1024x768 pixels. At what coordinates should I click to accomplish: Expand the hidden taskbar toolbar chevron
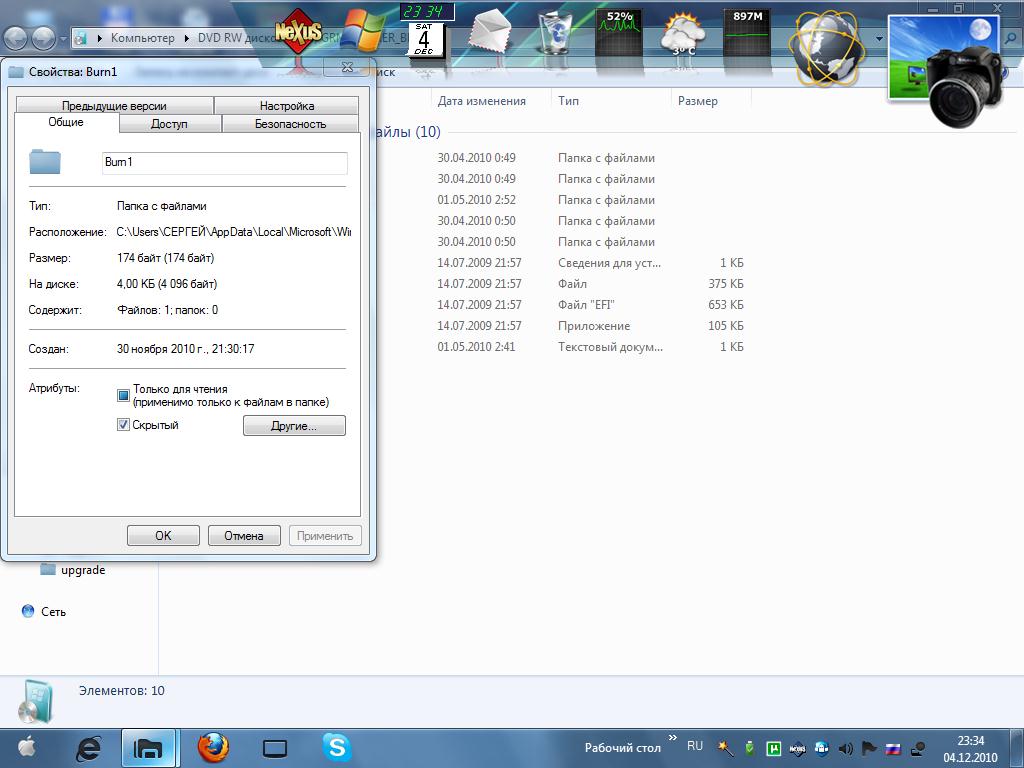click(x=673, y=738)
